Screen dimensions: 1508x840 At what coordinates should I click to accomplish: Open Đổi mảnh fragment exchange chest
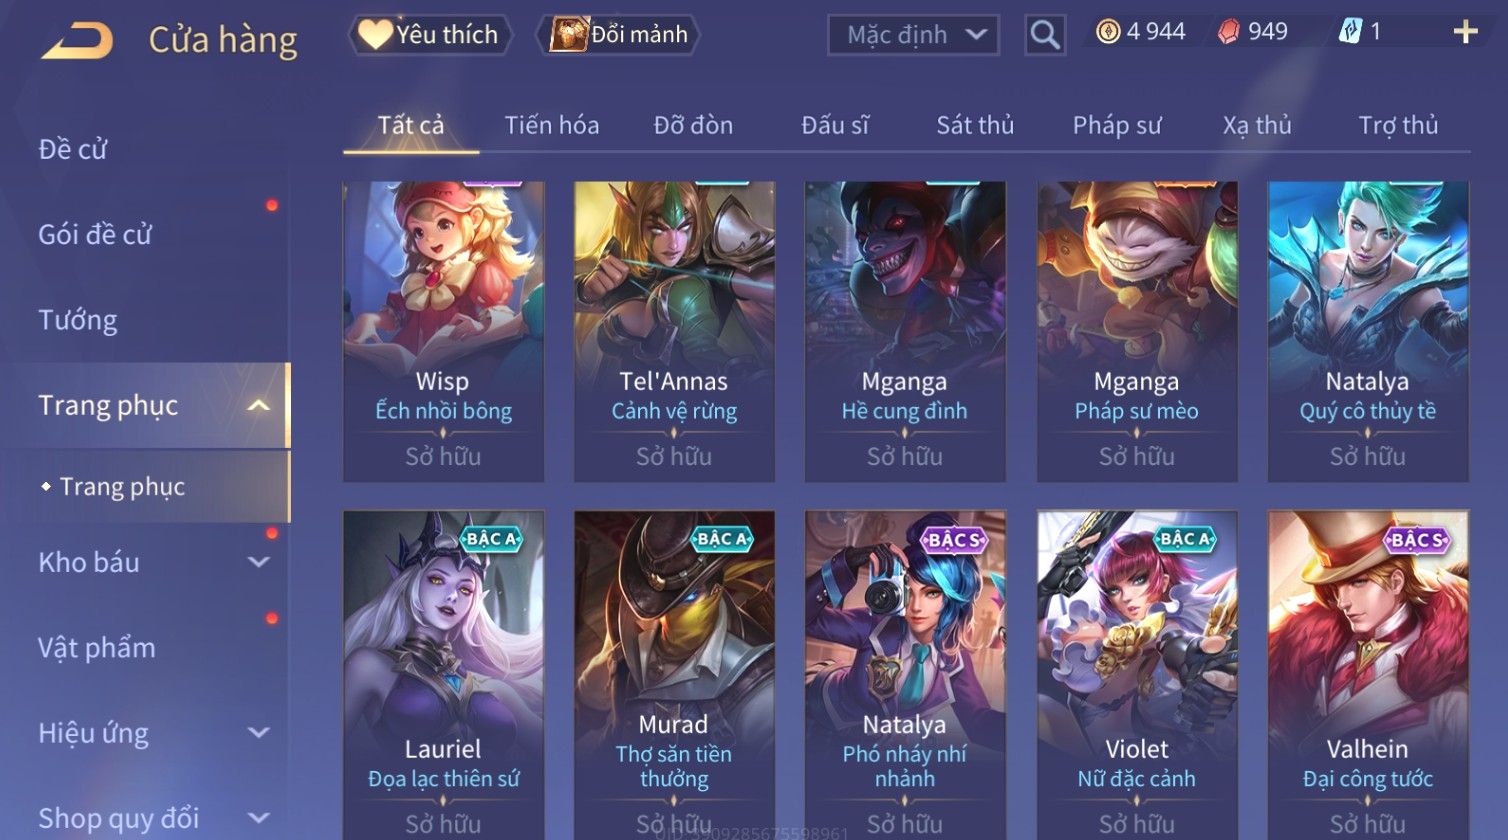coord(618,35)
